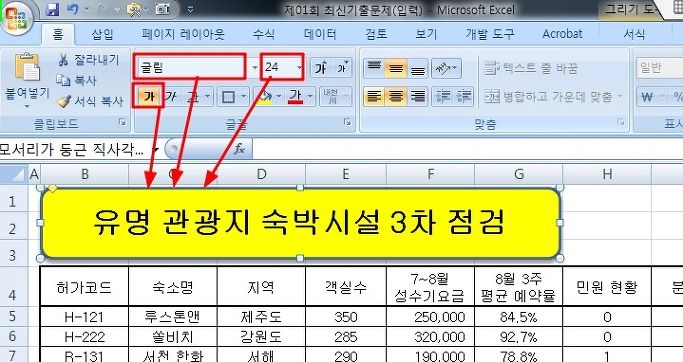Click the font size box showing 24
The image size is (683, 362).
point(278,67)
